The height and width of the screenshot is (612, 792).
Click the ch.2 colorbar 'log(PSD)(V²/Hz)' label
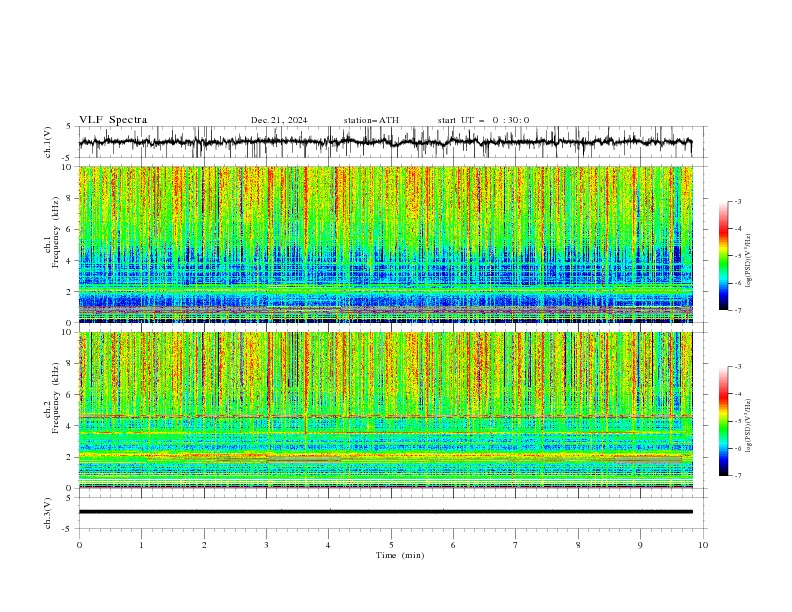tap(748, 426)
